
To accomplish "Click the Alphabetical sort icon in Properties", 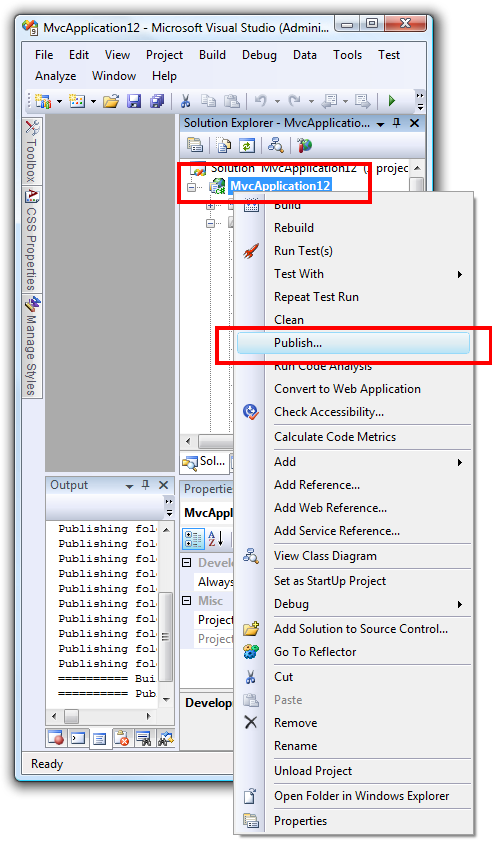I will (x=216, y=539).
